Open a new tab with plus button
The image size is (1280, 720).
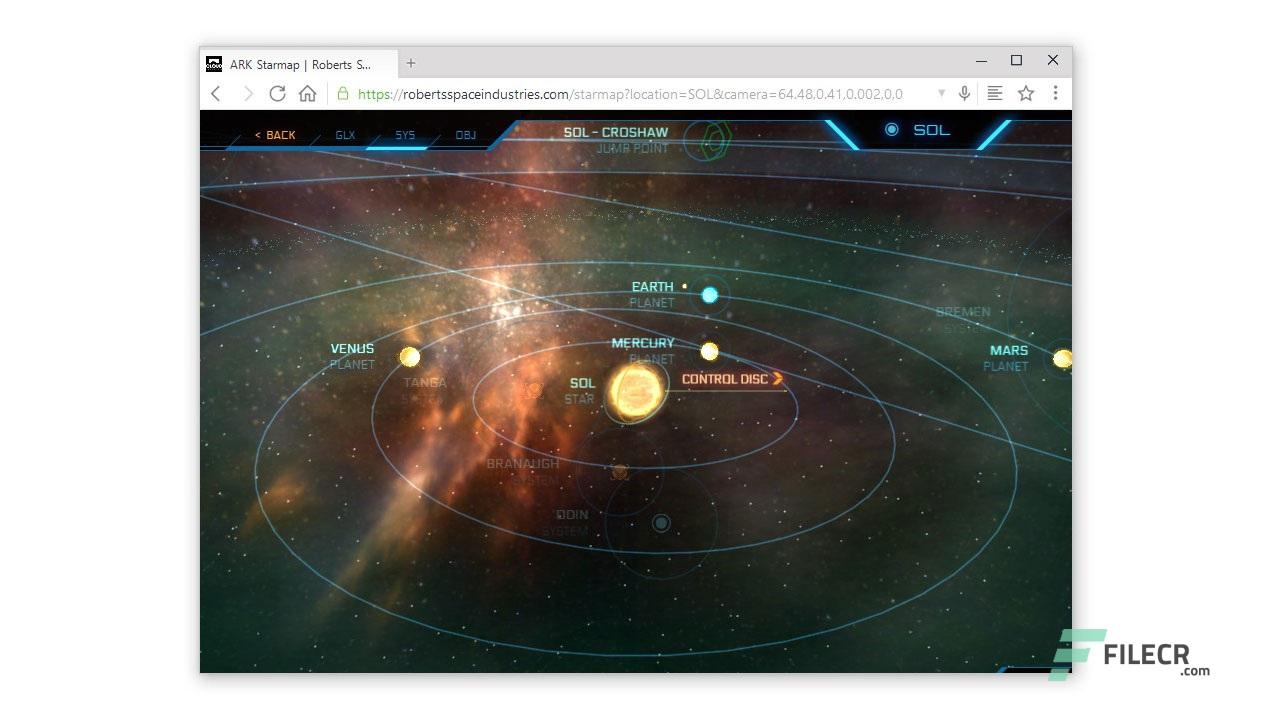tap(410, 63)
